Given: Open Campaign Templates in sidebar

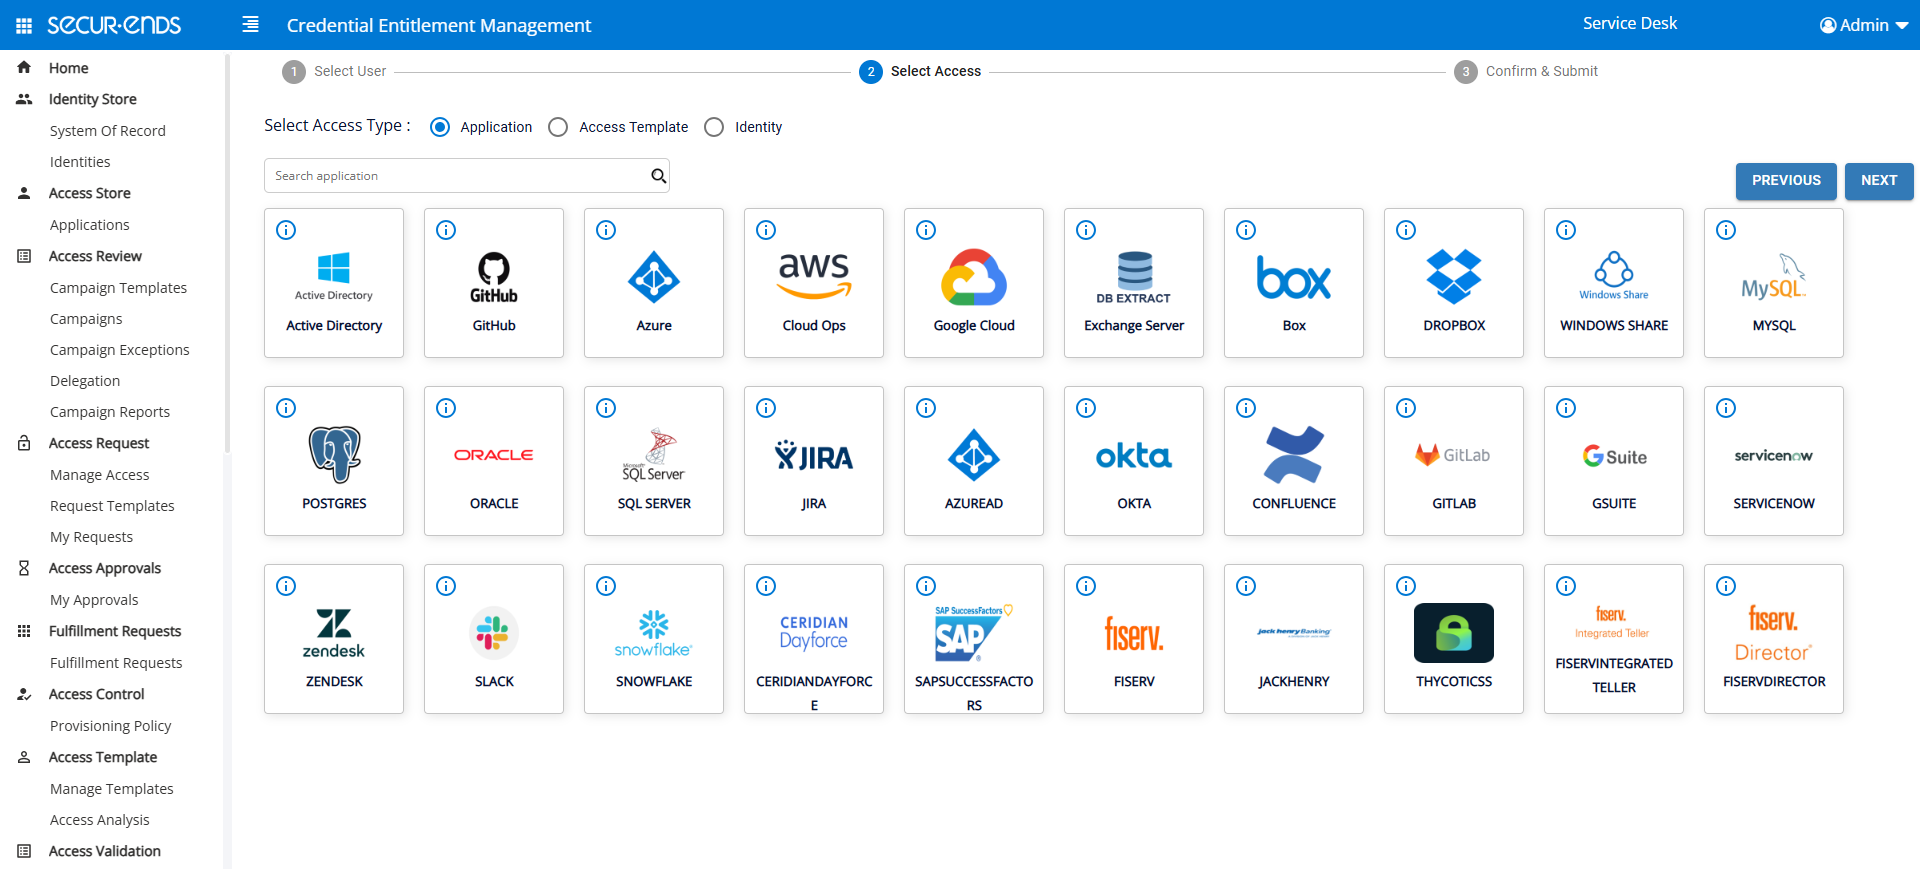Looking at the screenshot, I should click(x=118, y=288).
